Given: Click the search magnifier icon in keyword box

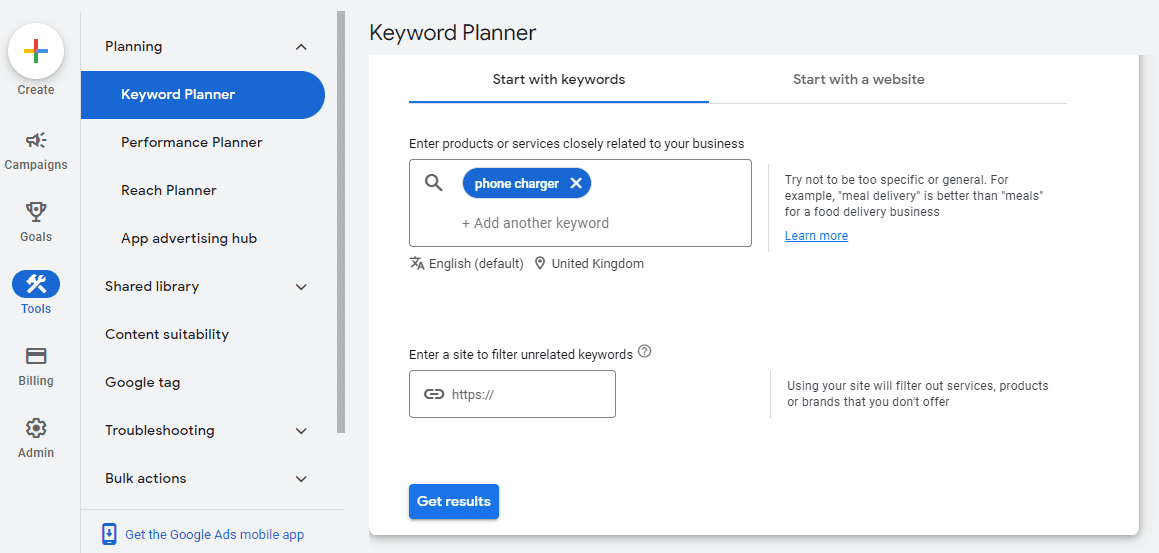Looking at the screenshot, I should (434, 183).
